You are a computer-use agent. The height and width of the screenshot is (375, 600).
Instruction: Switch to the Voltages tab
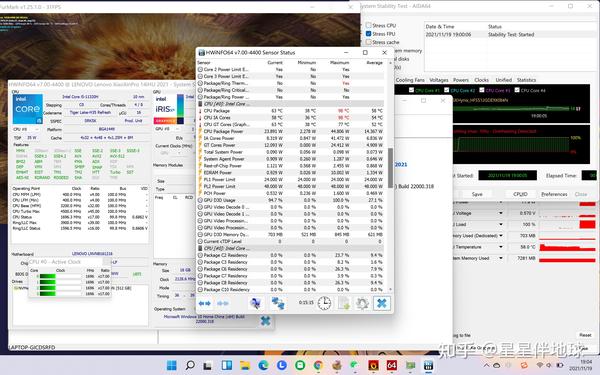click(x=439, y=80)
